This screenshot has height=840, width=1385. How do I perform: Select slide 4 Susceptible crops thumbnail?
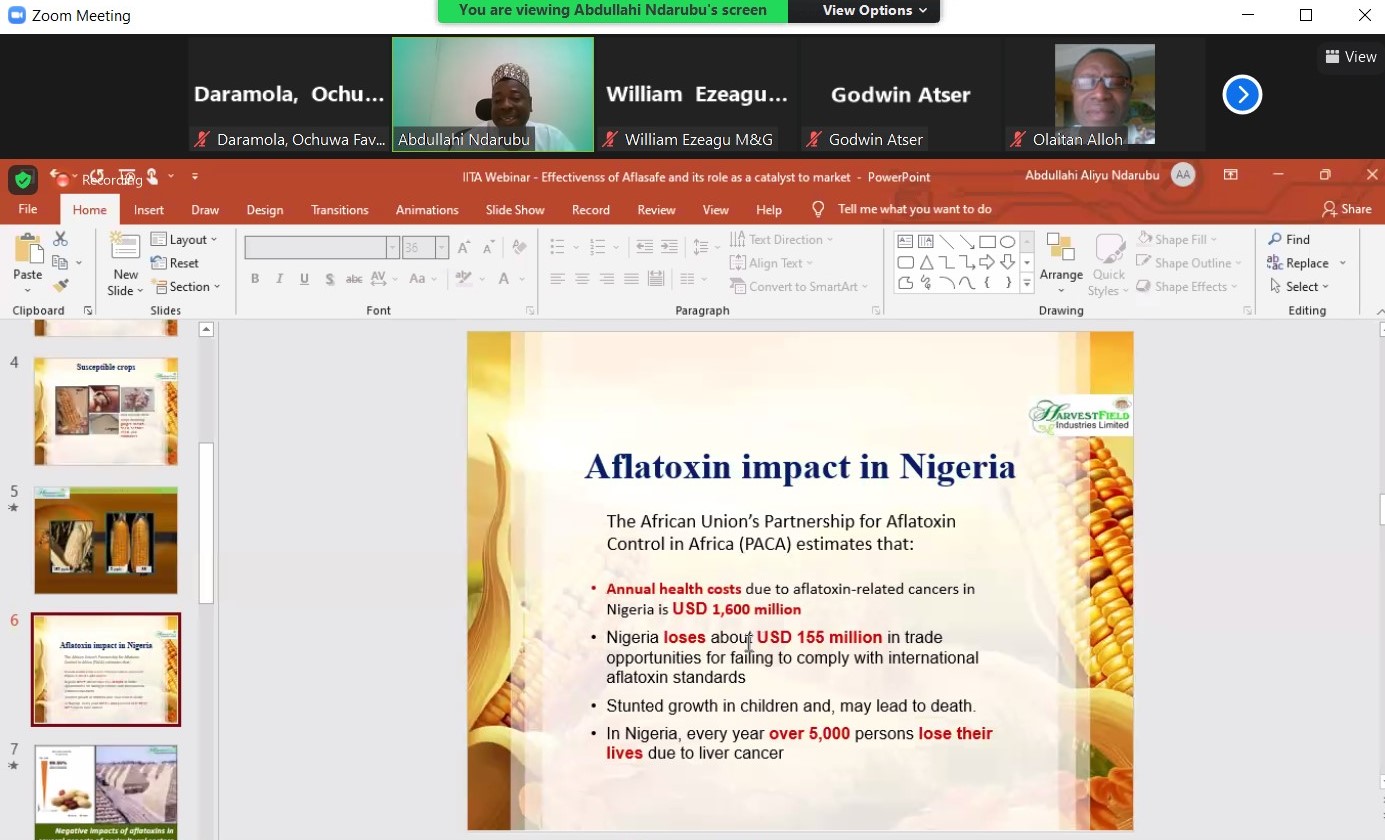[106, 411]
